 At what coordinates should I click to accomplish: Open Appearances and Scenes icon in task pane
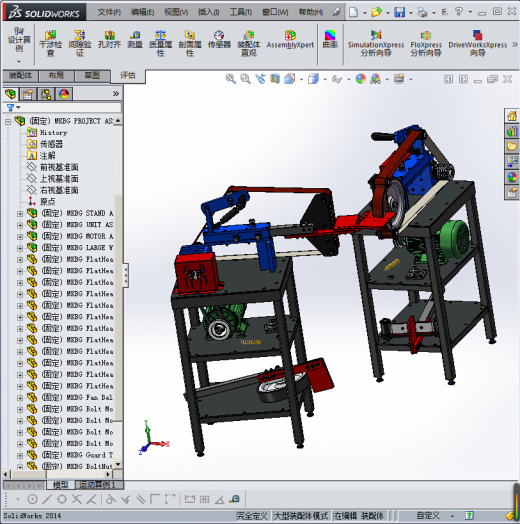512,177
